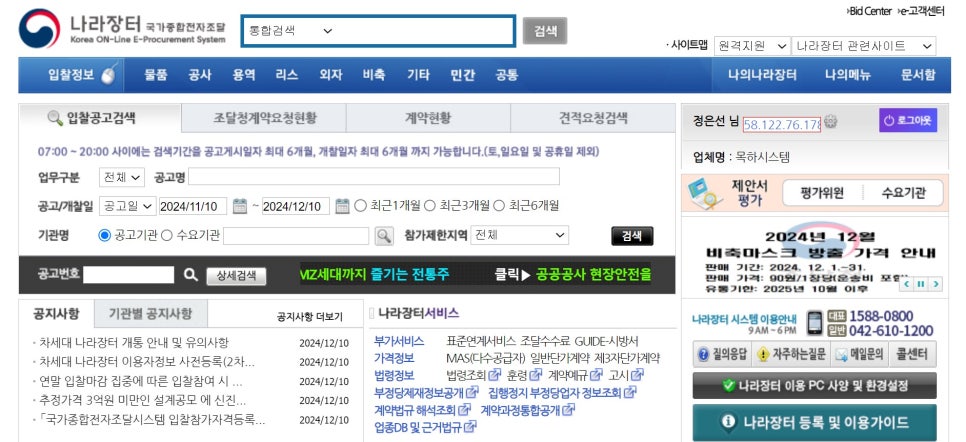Screen dimensions: 966x442
Task: Click the external link icon after 업종DB 및 근거법규
Action: click(470, 427)
